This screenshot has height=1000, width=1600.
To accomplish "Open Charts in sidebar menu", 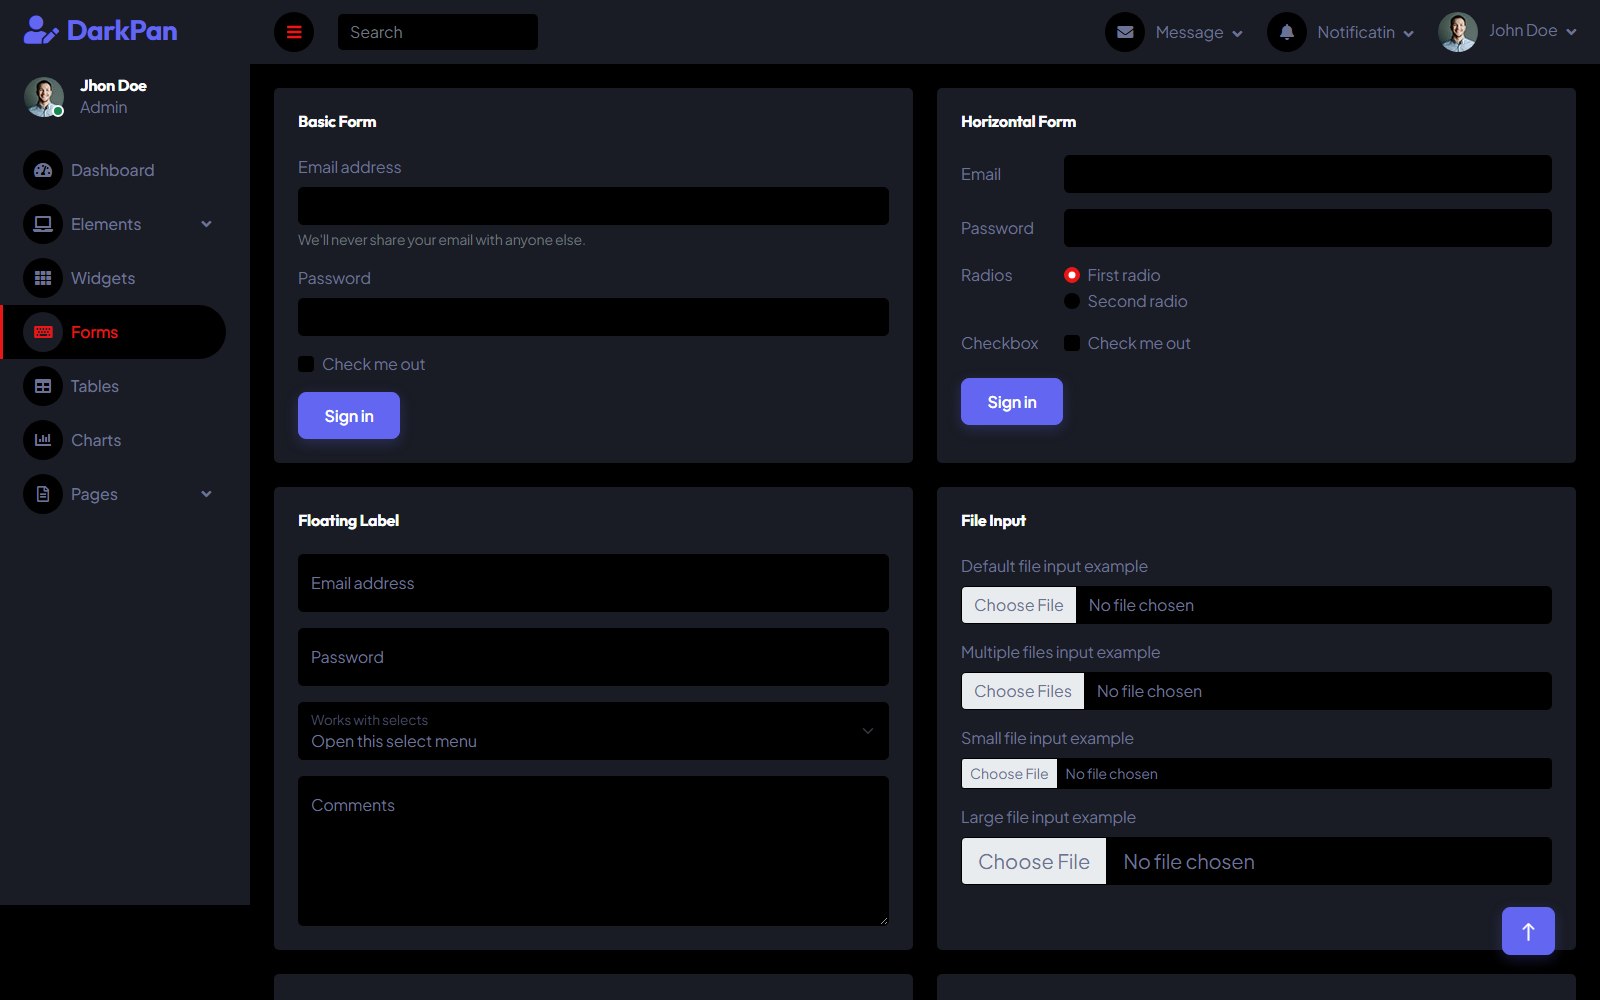I will 113,440.
